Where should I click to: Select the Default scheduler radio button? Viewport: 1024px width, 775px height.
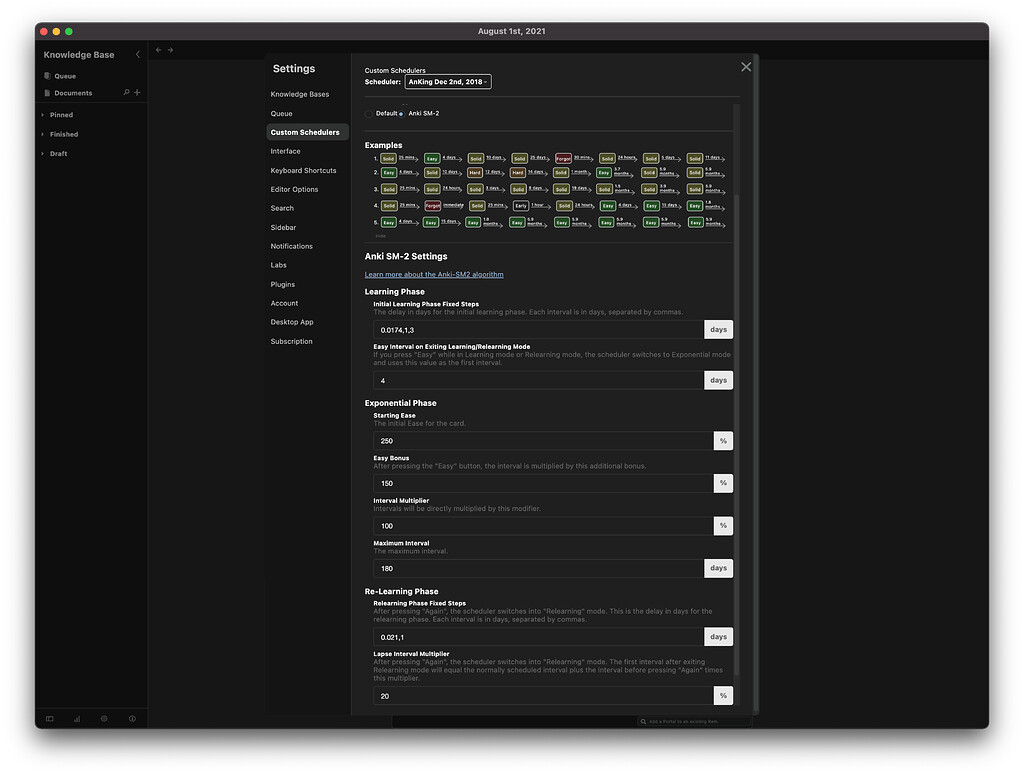click(x=367, y=113)
